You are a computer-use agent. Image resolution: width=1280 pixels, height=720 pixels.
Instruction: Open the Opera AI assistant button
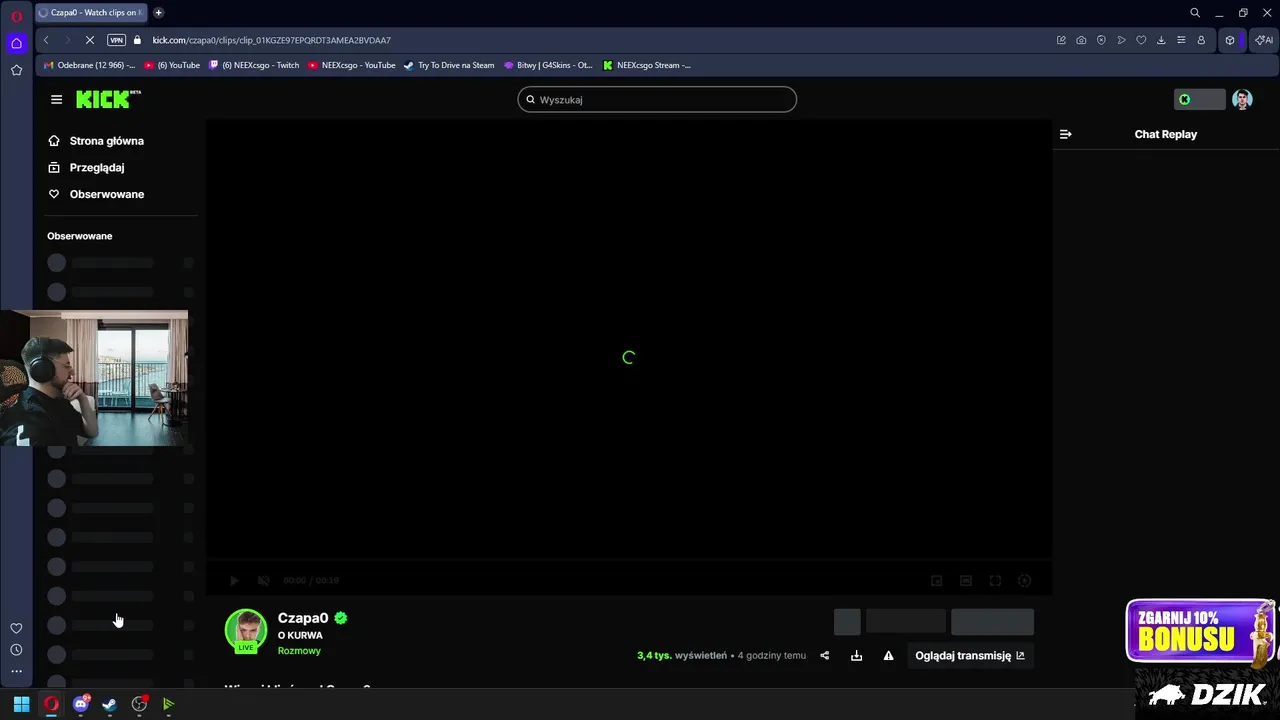click(1263, 40)
